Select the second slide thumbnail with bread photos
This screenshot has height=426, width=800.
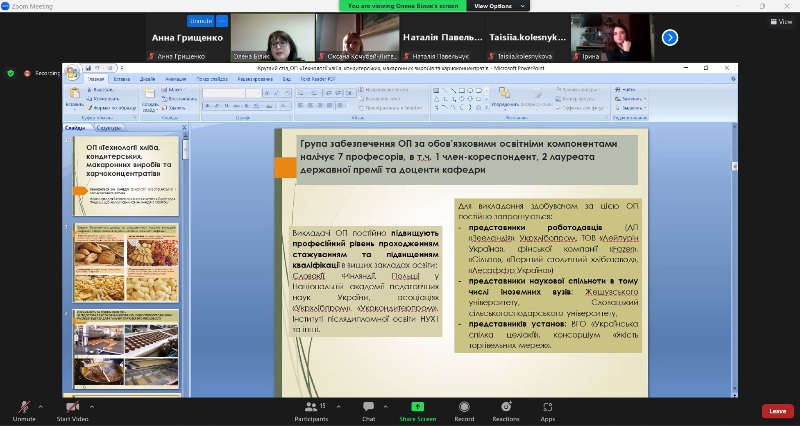pos(125,262)
